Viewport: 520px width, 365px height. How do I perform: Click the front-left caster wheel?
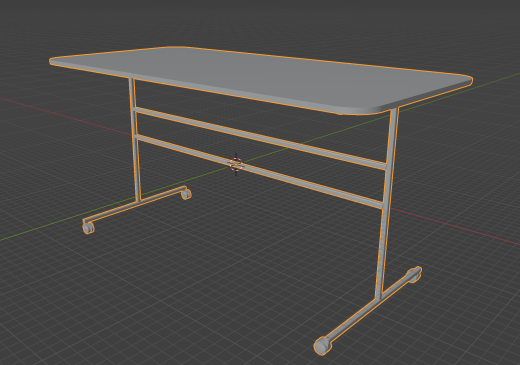[x=88, y=228]
